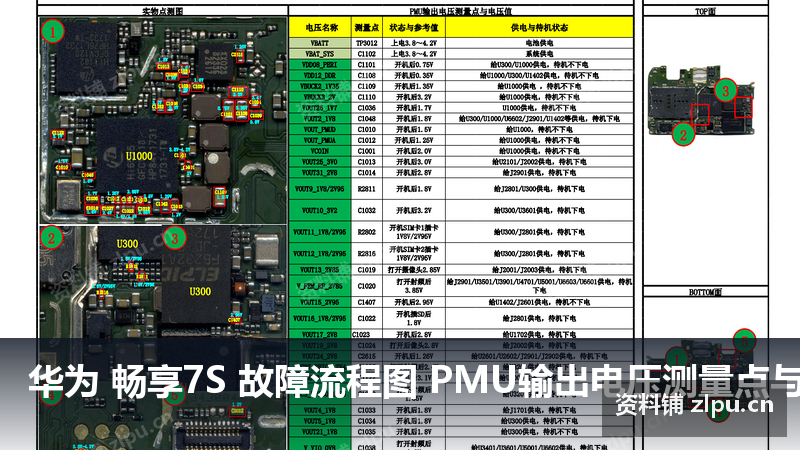Viewport: 800px width, 450px height.
Task: Click measurement point R2802 in the table
Action: click(366, 232)
